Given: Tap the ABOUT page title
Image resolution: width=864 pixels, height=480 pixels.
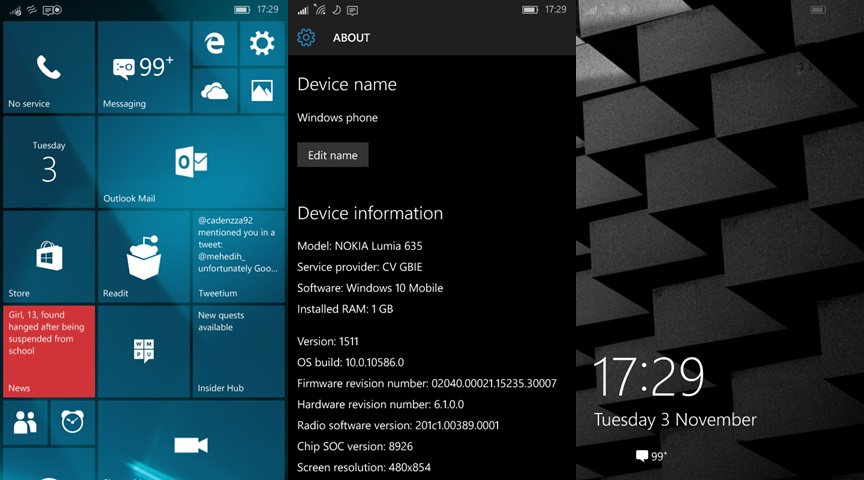Looking at the screenshot, I should pos(352,38).
